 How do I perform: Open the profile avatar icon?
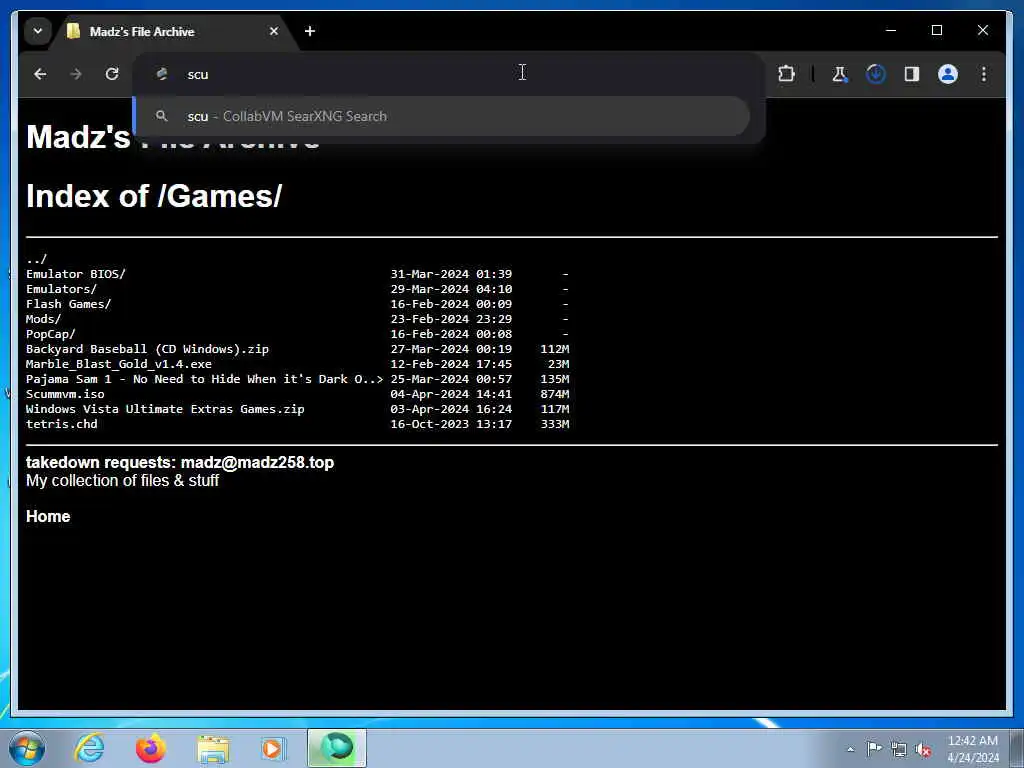coord(948,74)
